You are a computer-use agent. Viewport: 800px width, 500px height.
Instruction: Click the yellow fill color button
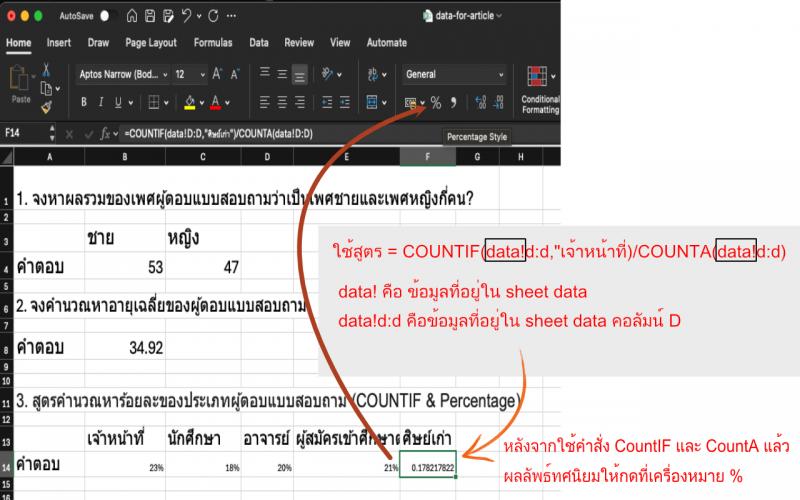click(x=188, y=102)
